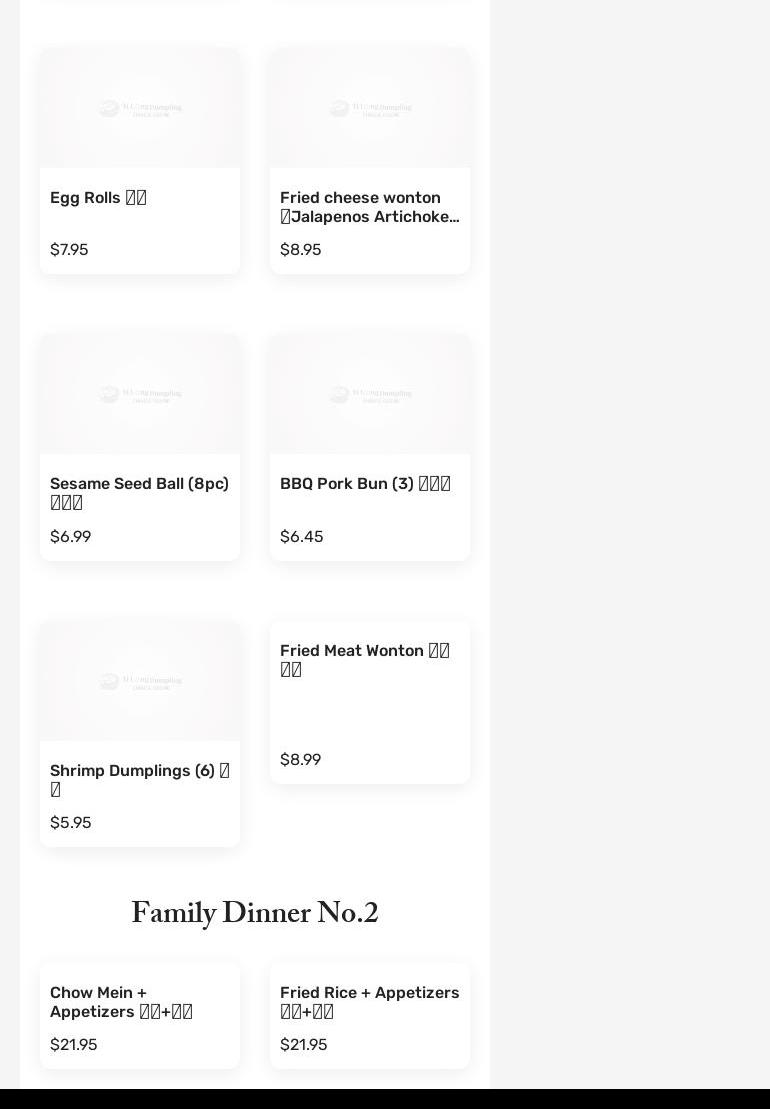Select the Sesame Seed Ball thumbnail
Viewport: 770px width, 1109px height.
[140, 394]
